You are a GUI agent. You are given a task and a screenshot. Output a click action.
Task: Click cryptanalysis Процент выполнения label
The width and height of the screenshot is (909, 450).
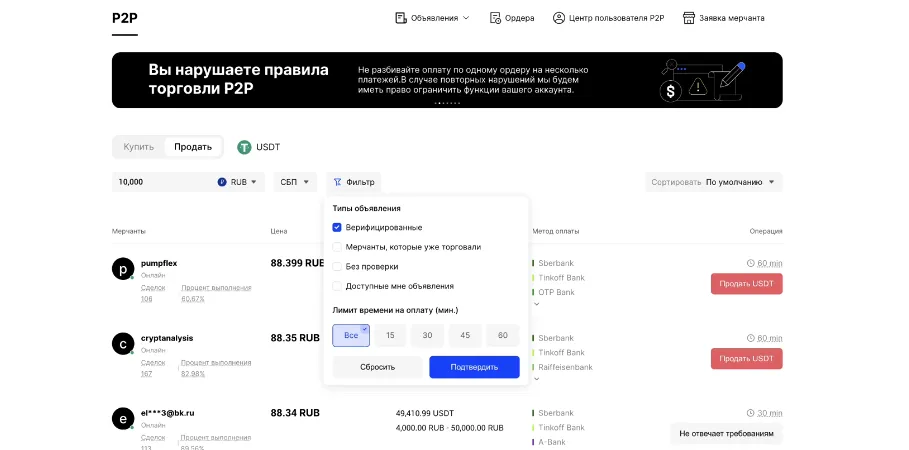coord(216,362)
